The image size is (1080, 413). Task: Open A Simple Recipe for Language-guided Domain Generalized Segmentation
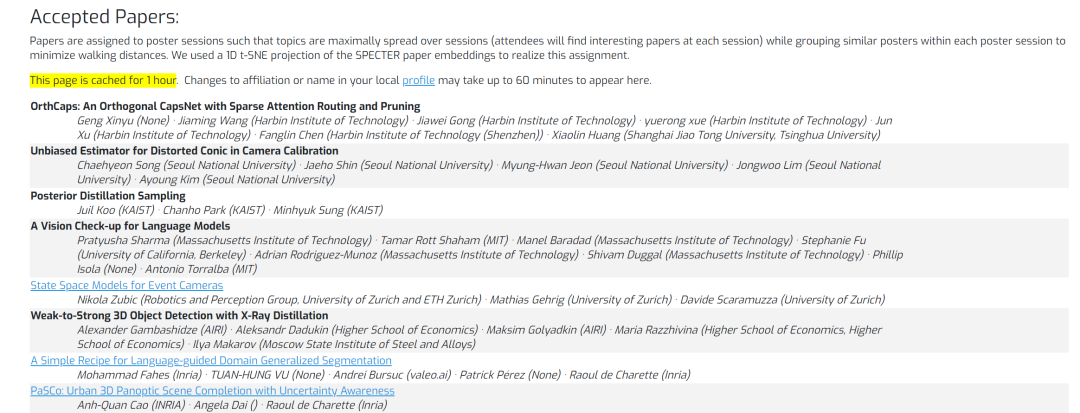click(x=211, y=360)
